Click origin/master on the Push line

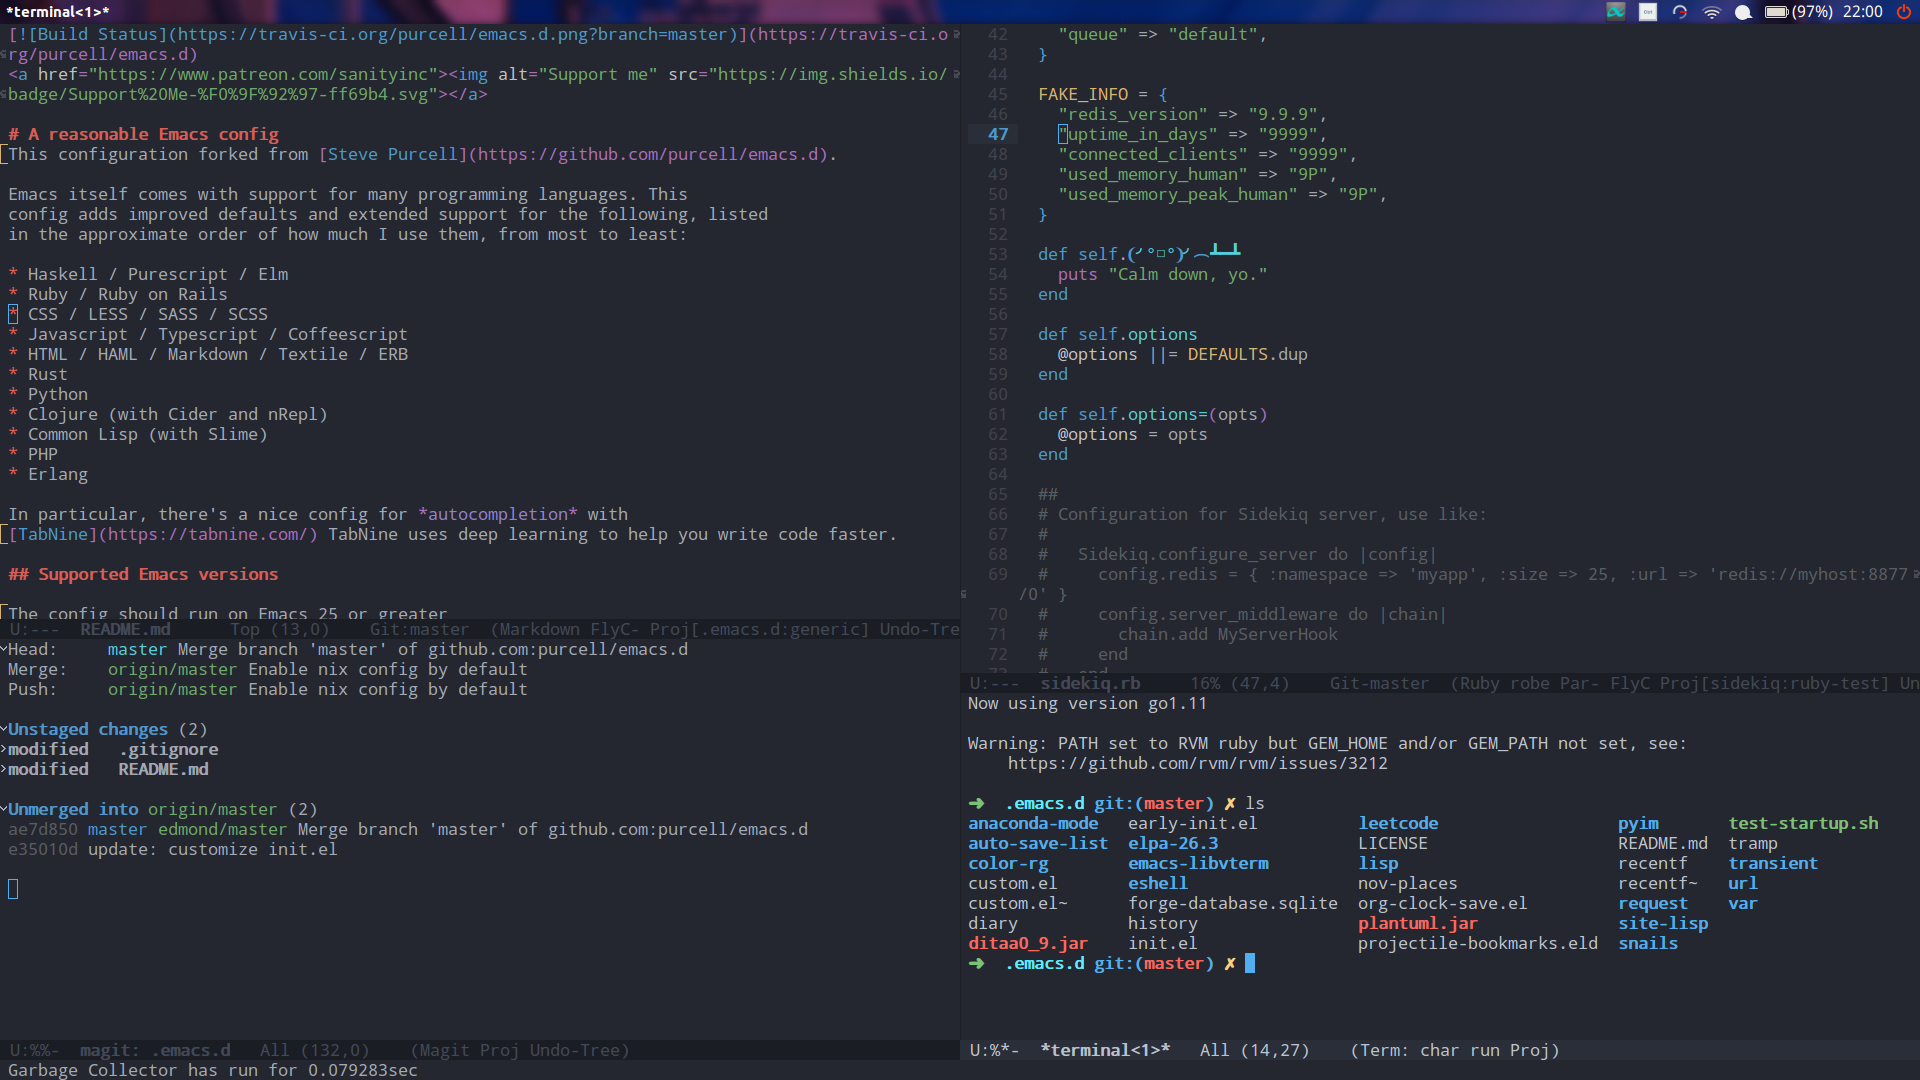173,689
